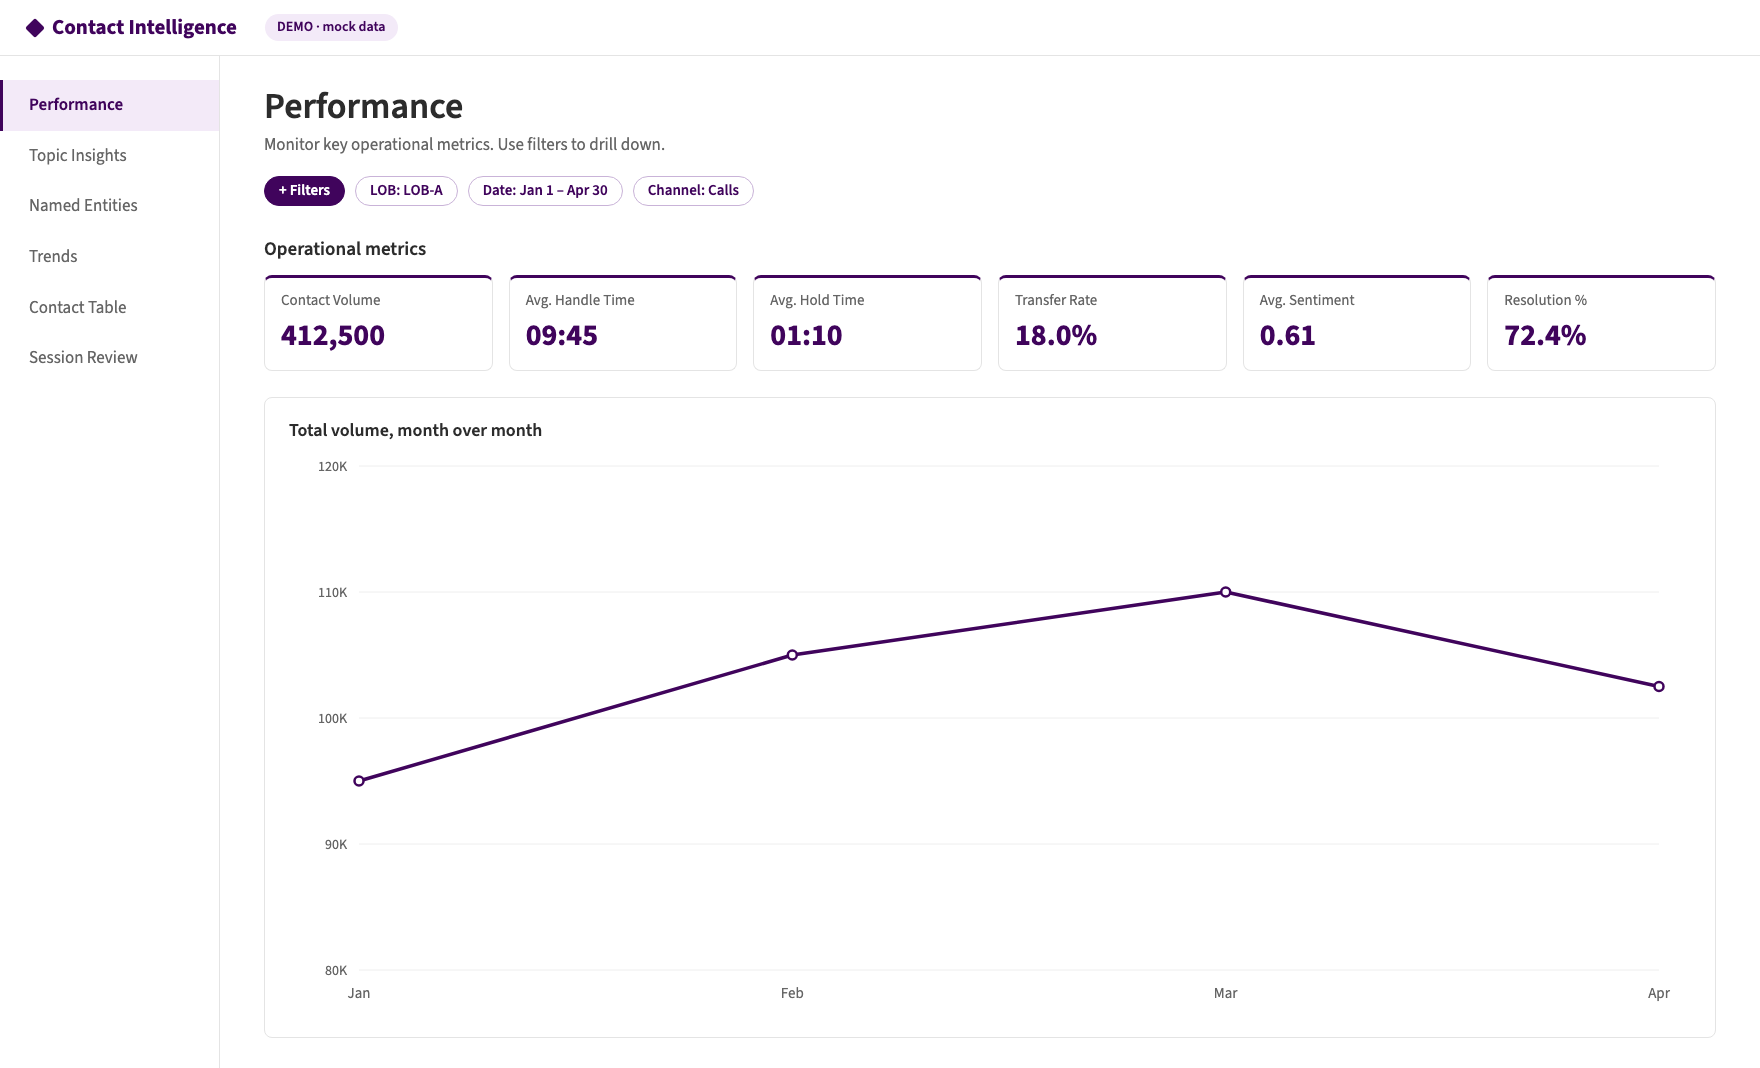Open Named Entities in sidebar
Screen dimensions: 1760x1068
click(110, 206)
